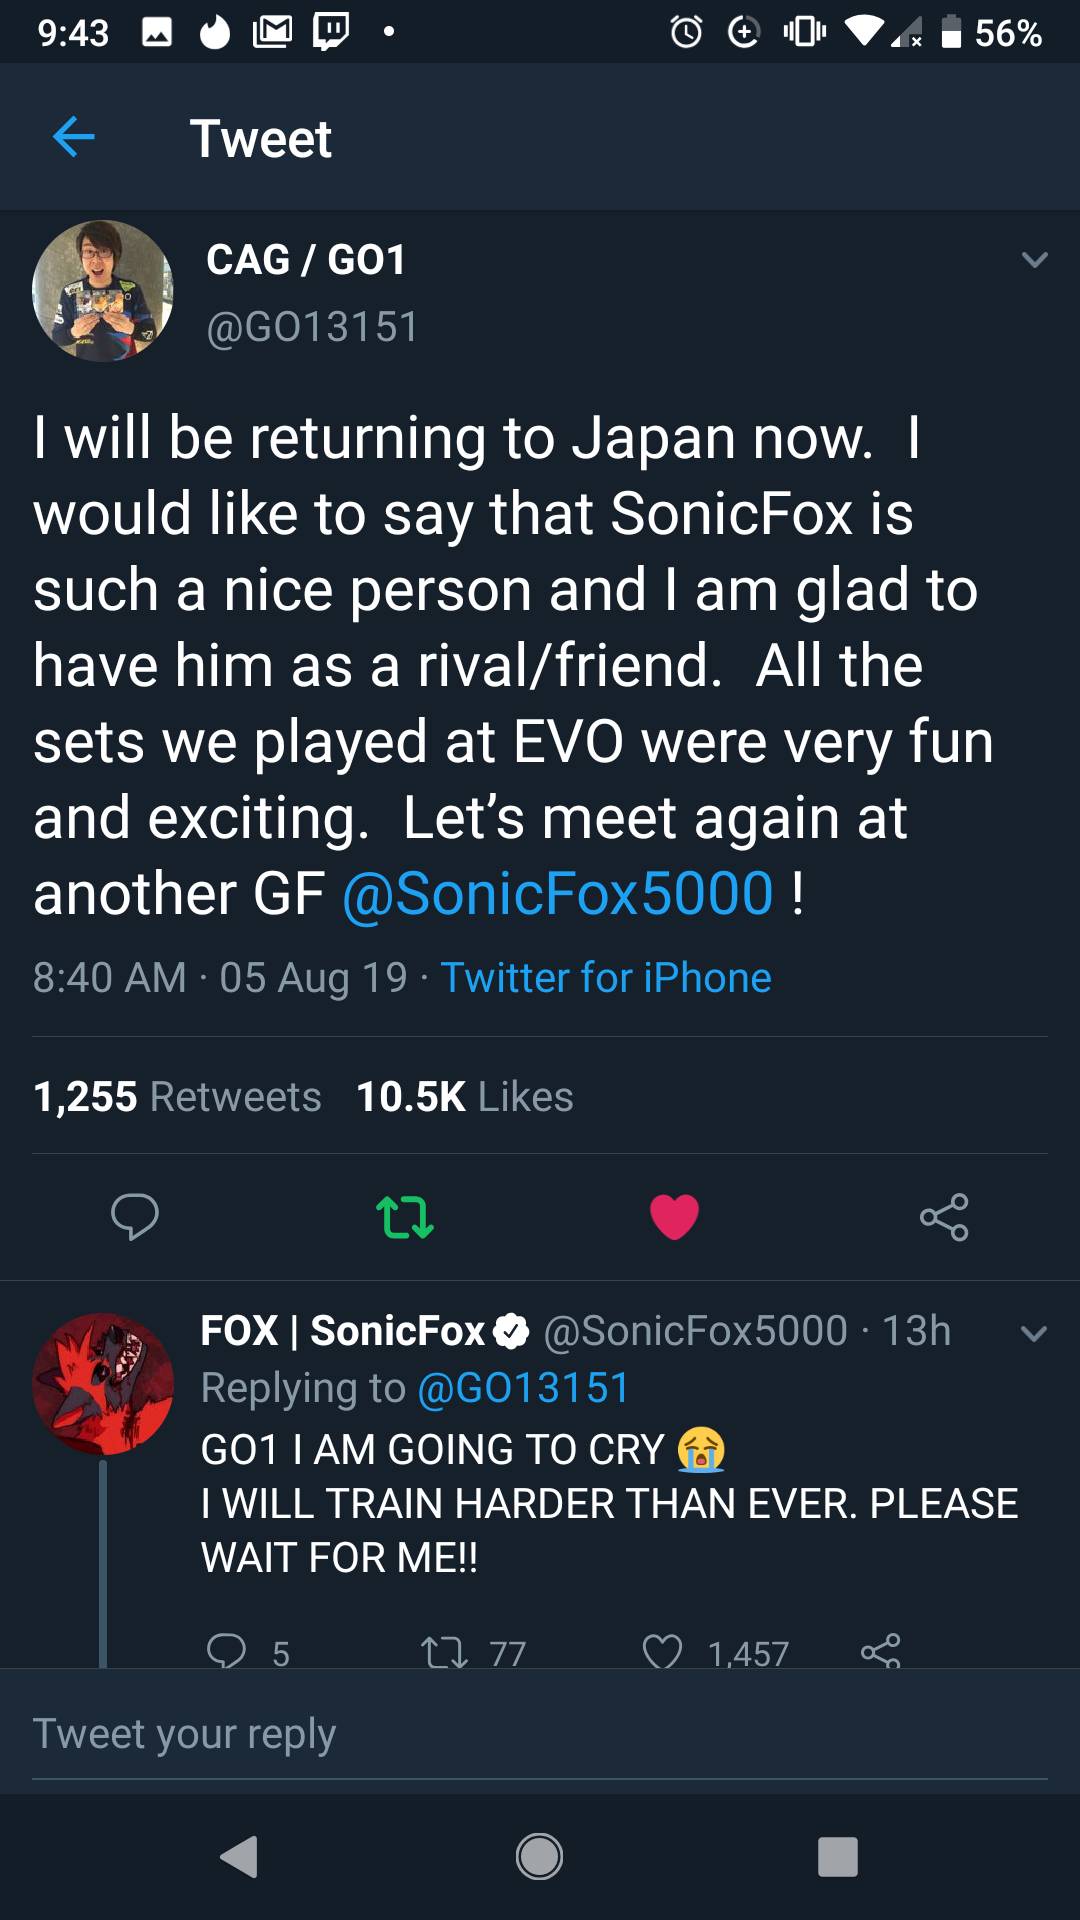
Task: Open the options chevron on GO1's tweet
Action: tap(1031, 259)
